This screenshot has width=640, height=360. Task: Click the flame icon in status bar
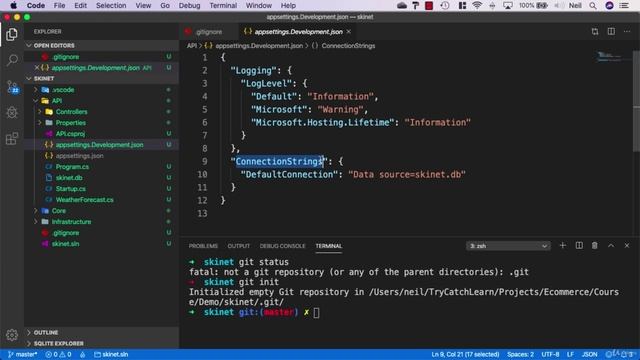pyautogui.click(x=82, y=354)
